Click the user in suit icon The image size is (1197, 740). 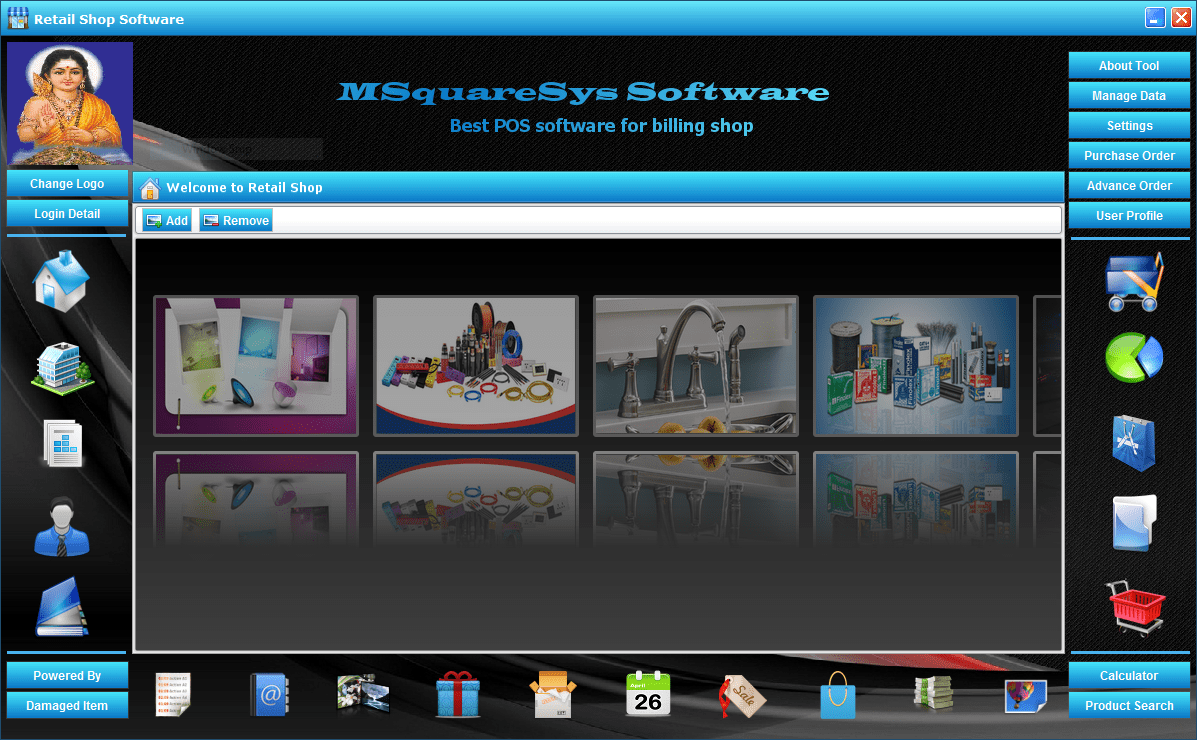pos(62,527)
